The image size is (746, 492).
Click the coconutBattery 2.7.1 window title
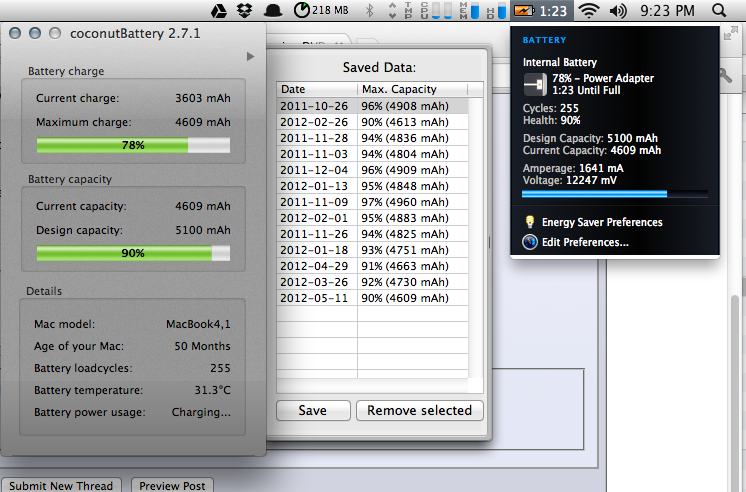click(x=135, y=33)
